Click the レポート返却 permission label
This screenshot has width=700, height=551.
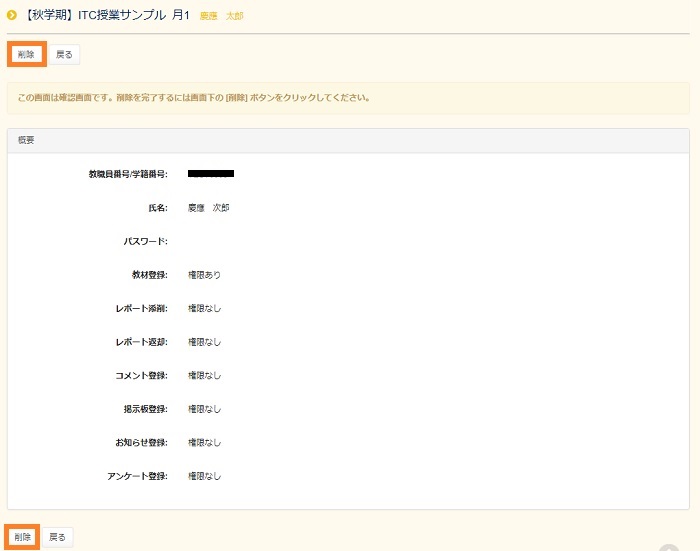[141, 342]
